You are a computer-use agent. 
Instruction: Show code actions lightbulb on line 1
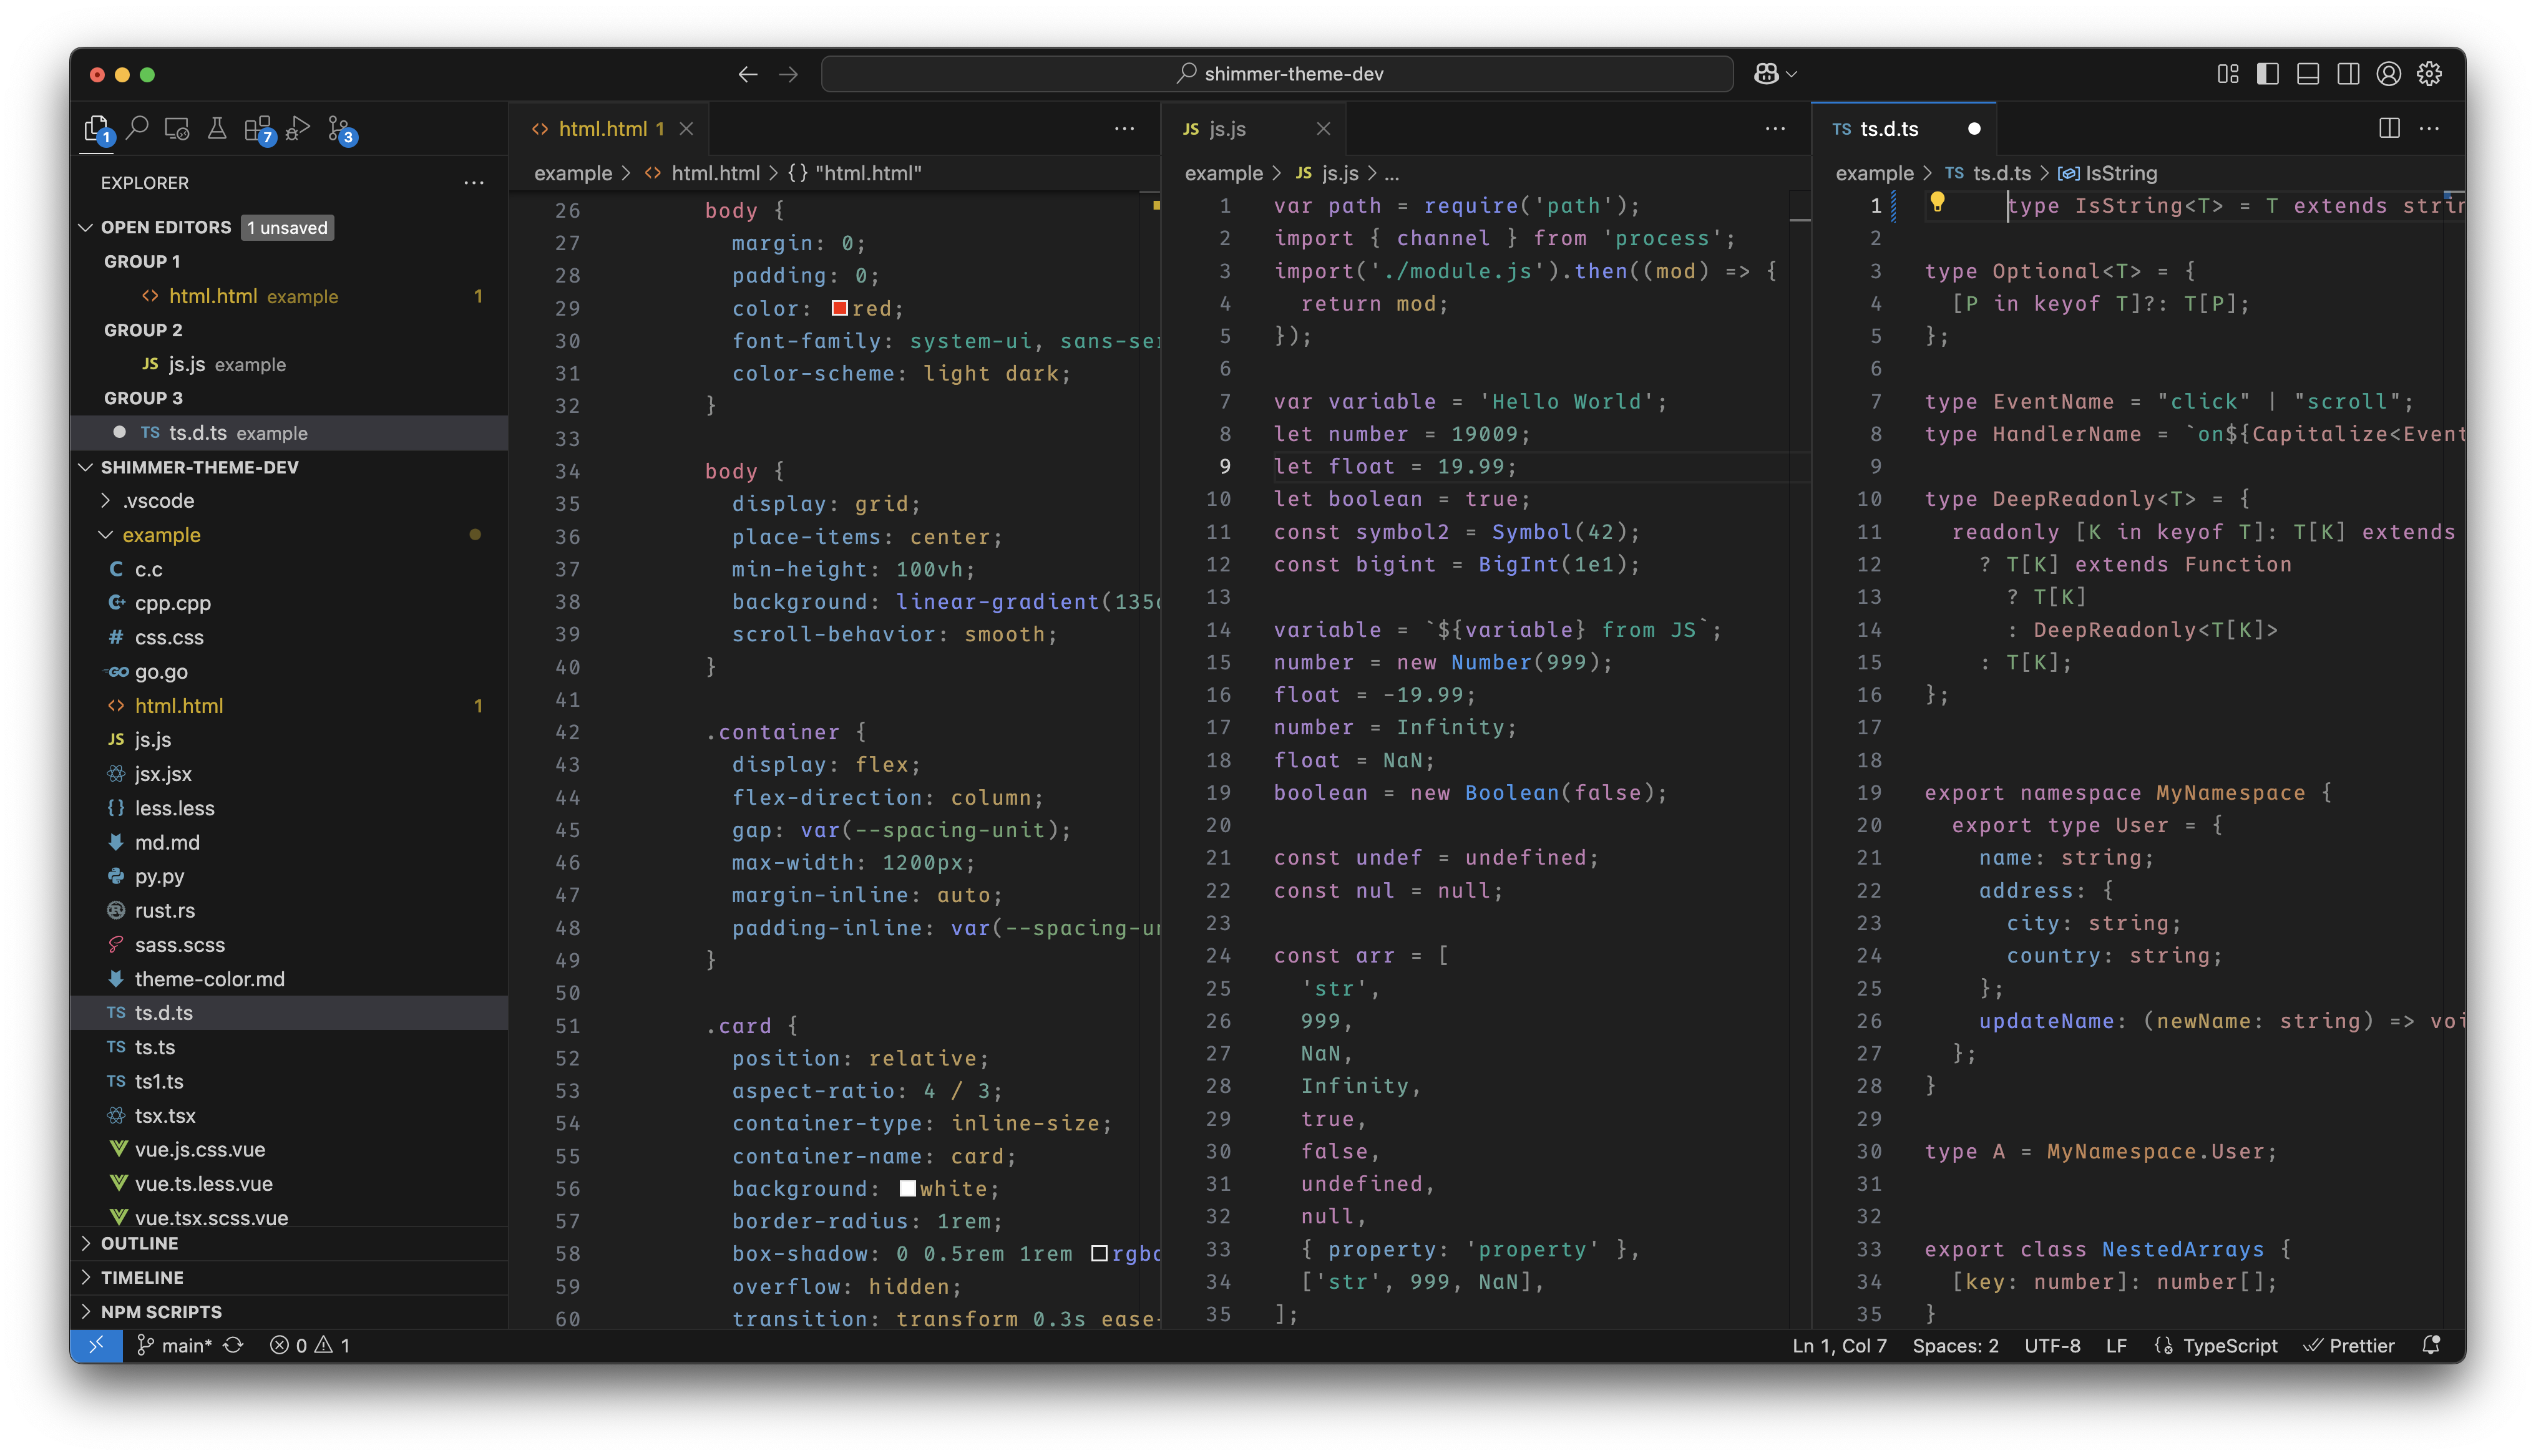(1937, 202)
